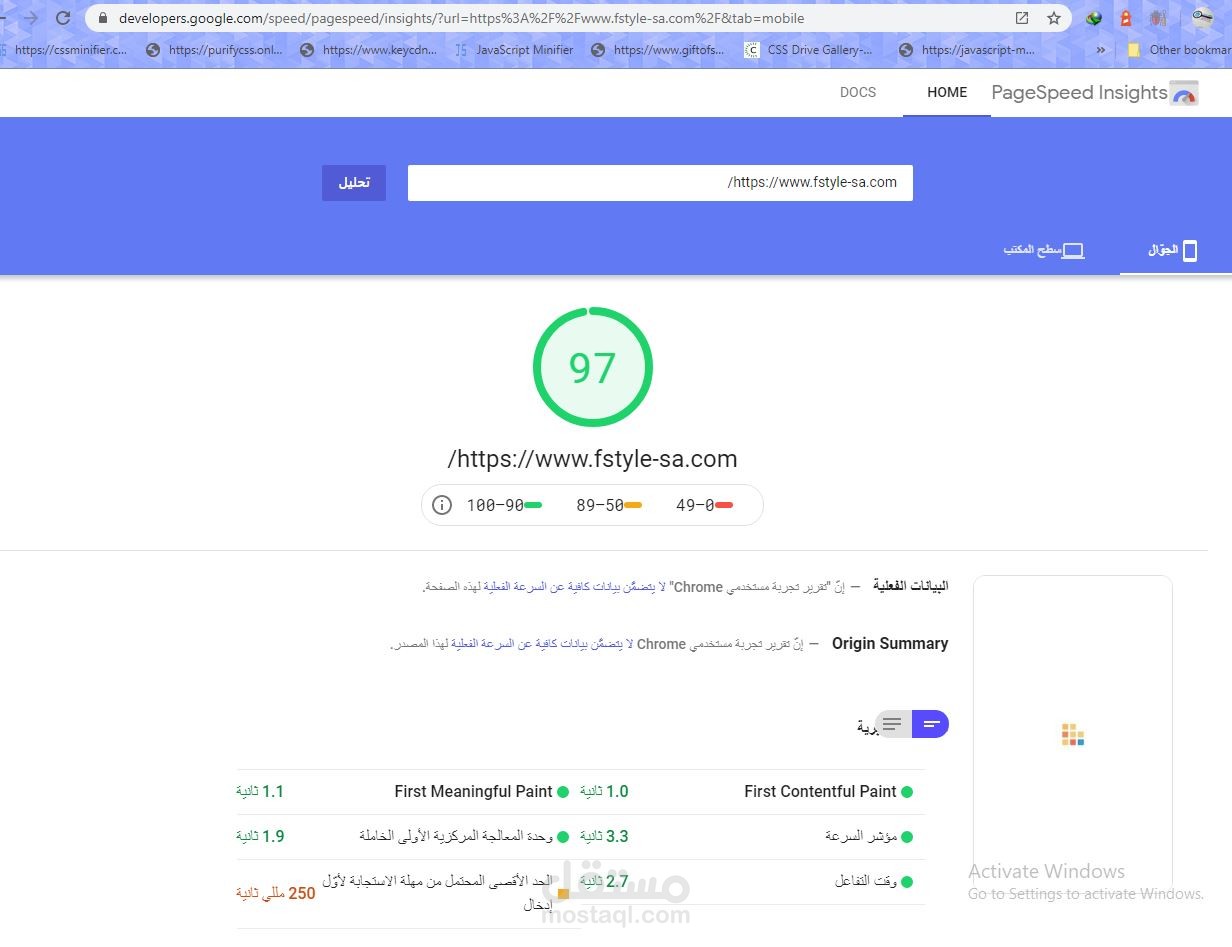Open the profile avatar in the browser toolbar

click(x=1202, y=17)
